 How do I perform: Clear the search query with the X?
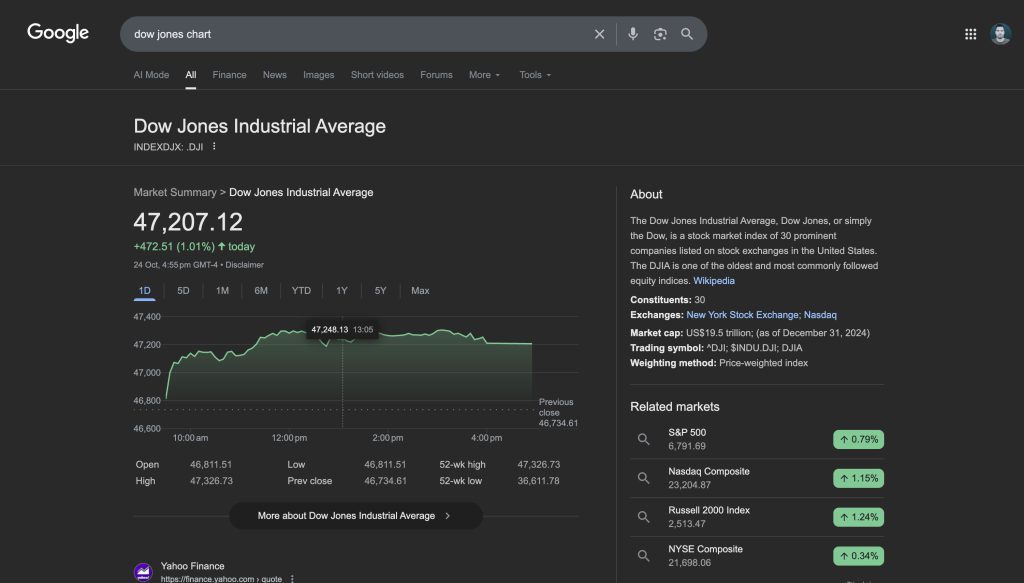599,33
